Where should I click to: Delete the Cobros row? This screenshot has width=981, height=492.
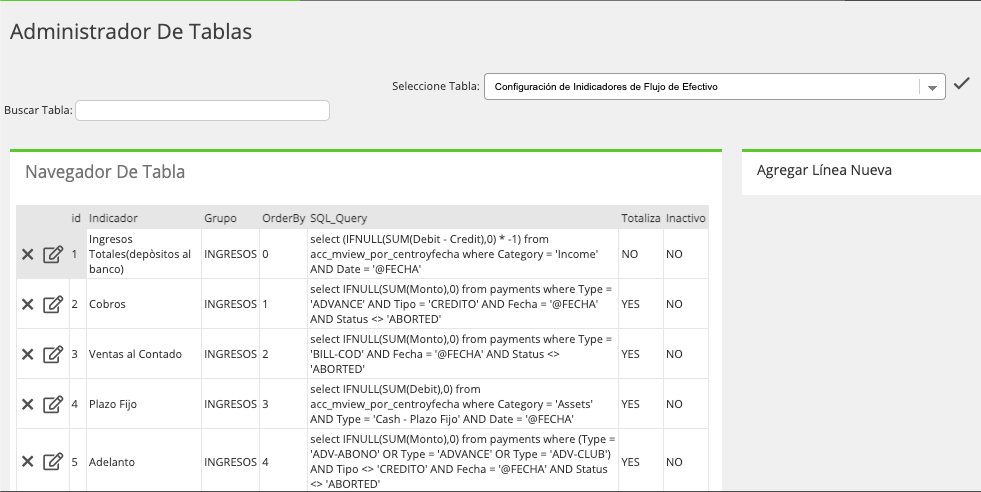point(28,304)
